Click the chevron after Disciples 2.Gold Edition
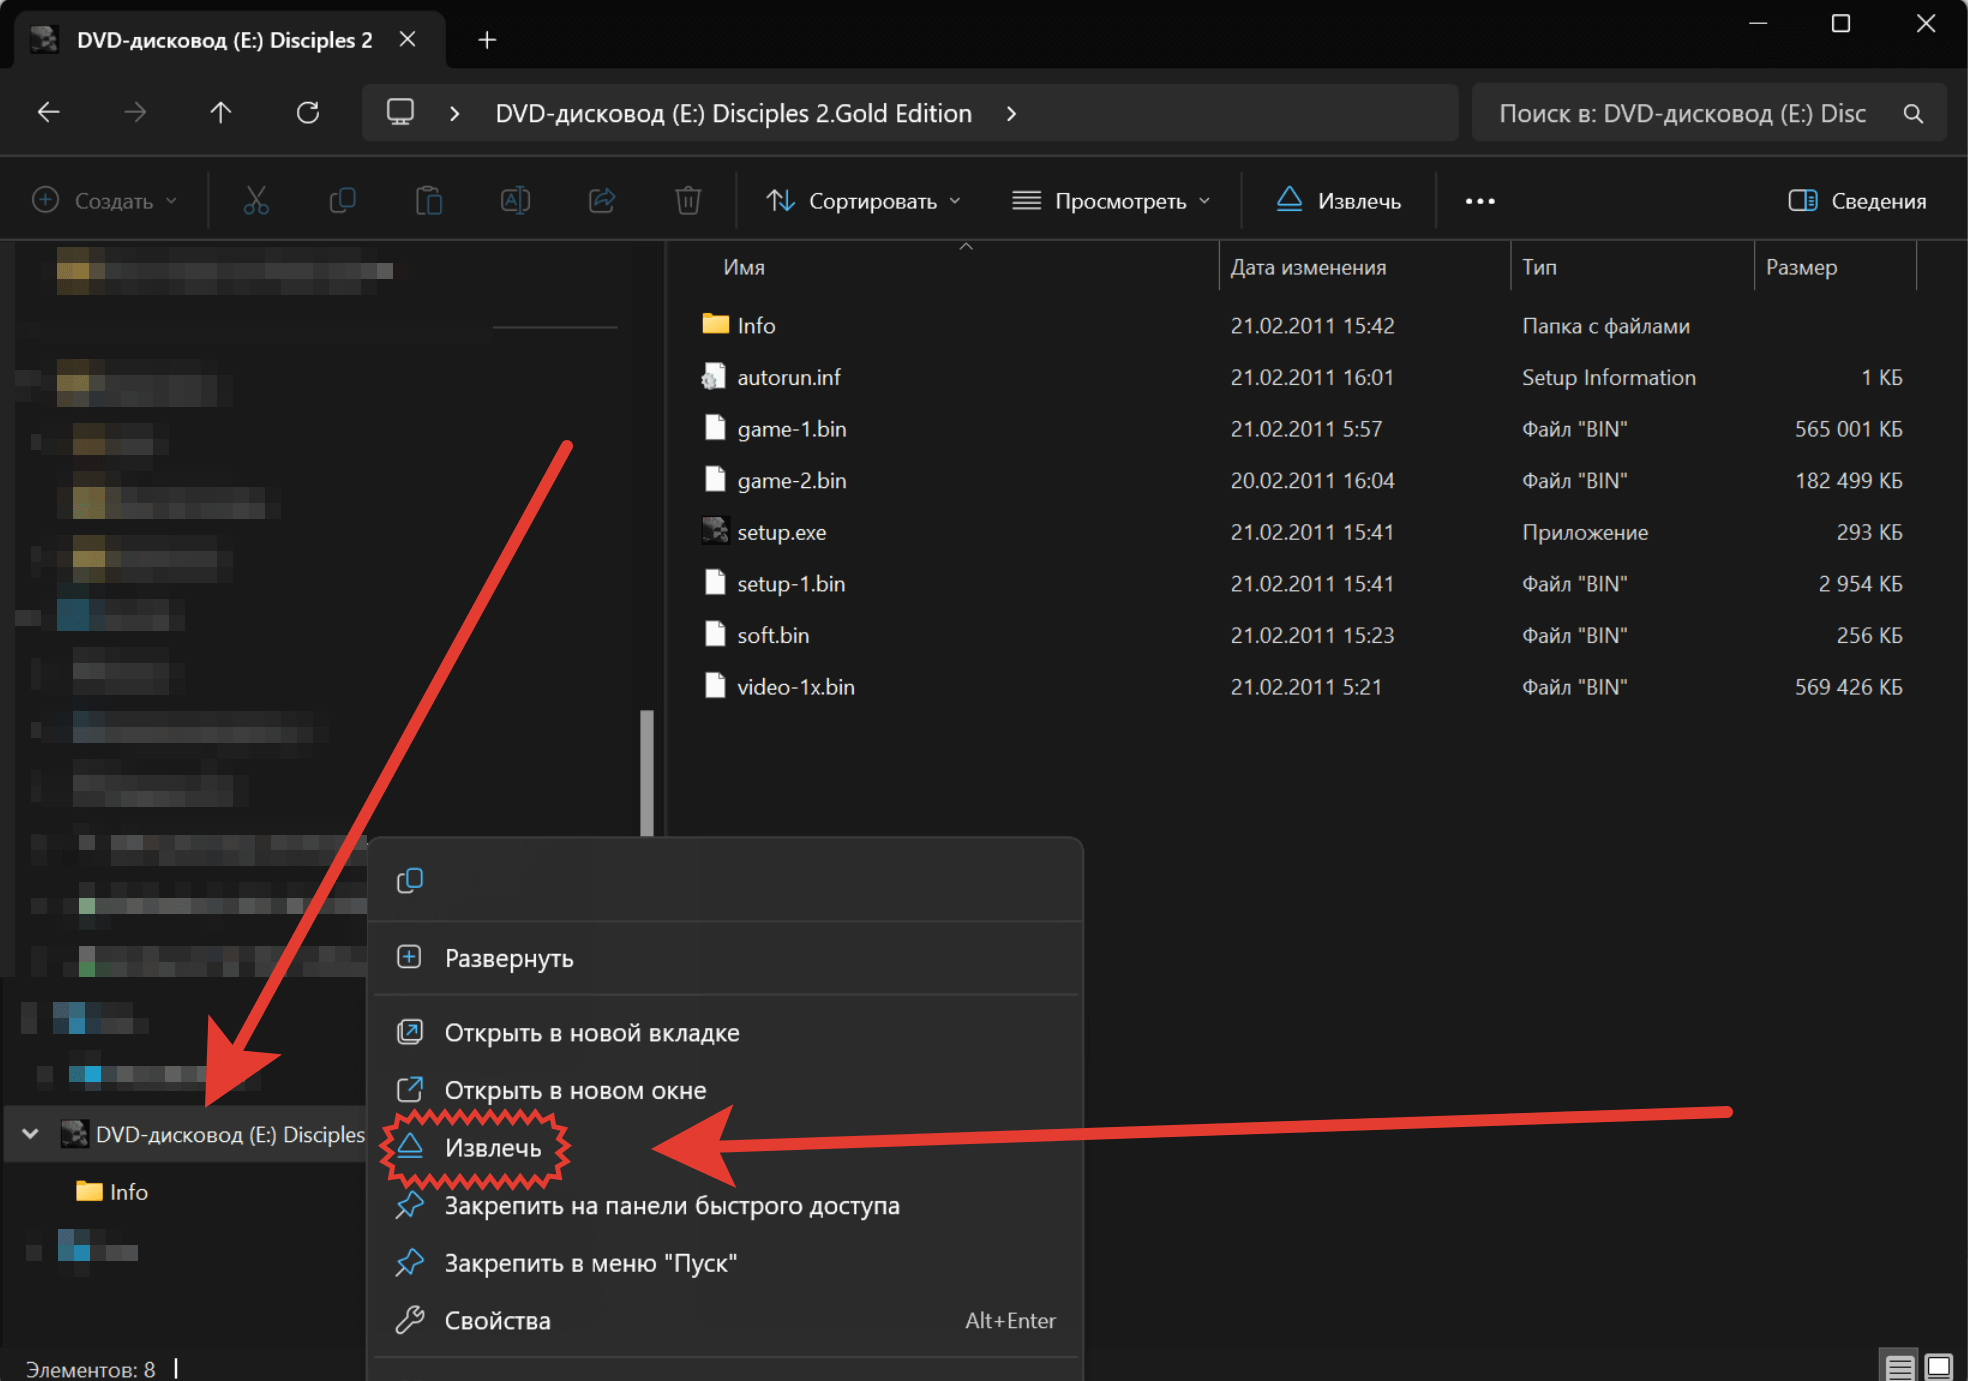This screenshot has width=1968, height=1381. (1011, 113)
